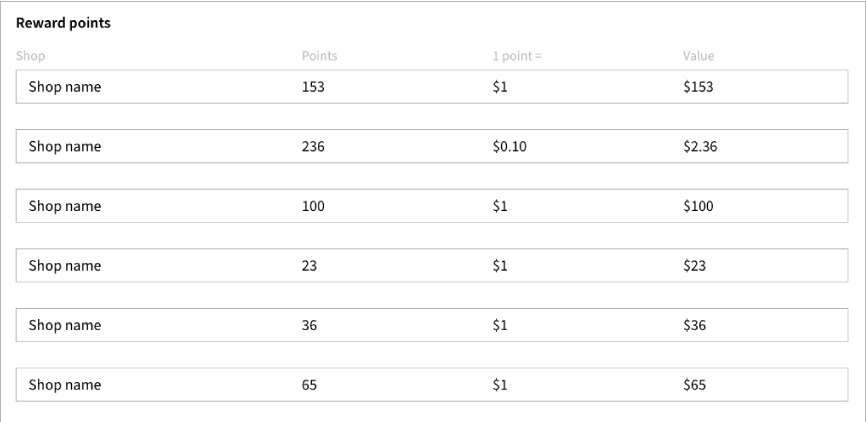Select the row with 153 points

tap(432, 87)
